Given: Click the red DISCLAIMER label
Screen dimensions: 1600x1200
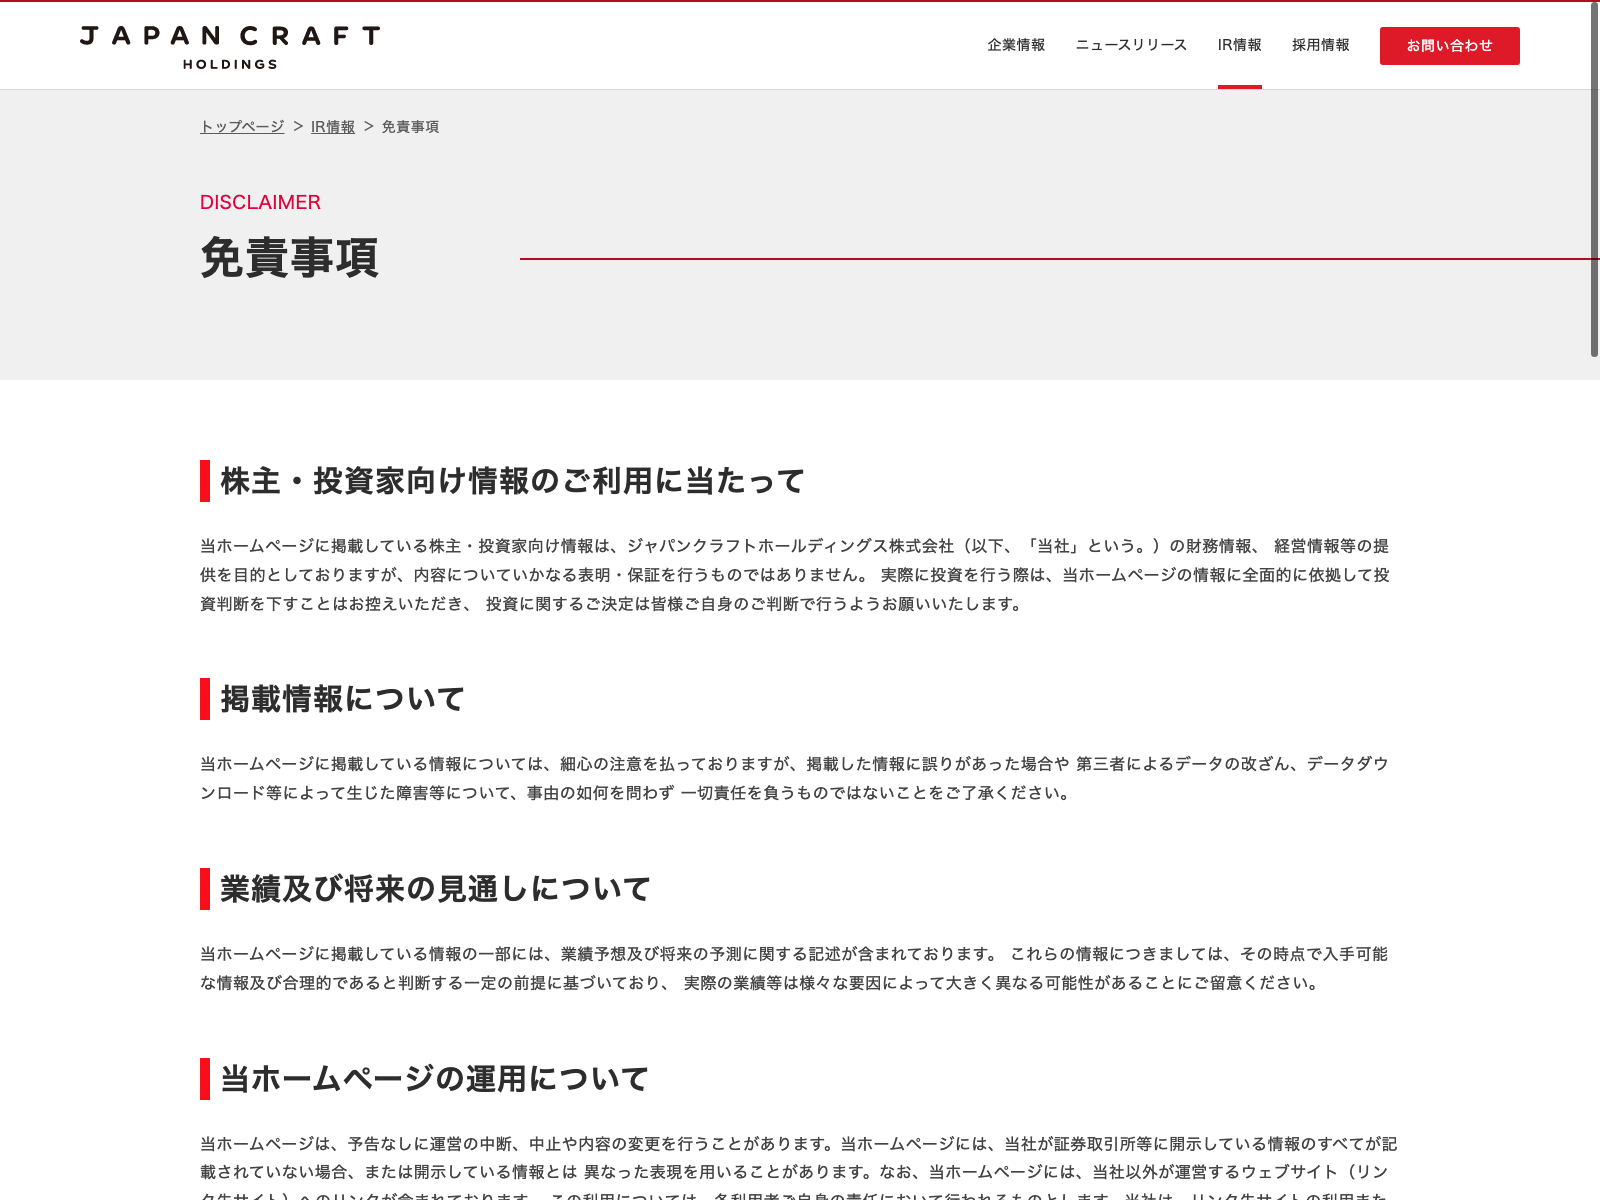Looking at the screenshot, I should click(x=260, y=202).
